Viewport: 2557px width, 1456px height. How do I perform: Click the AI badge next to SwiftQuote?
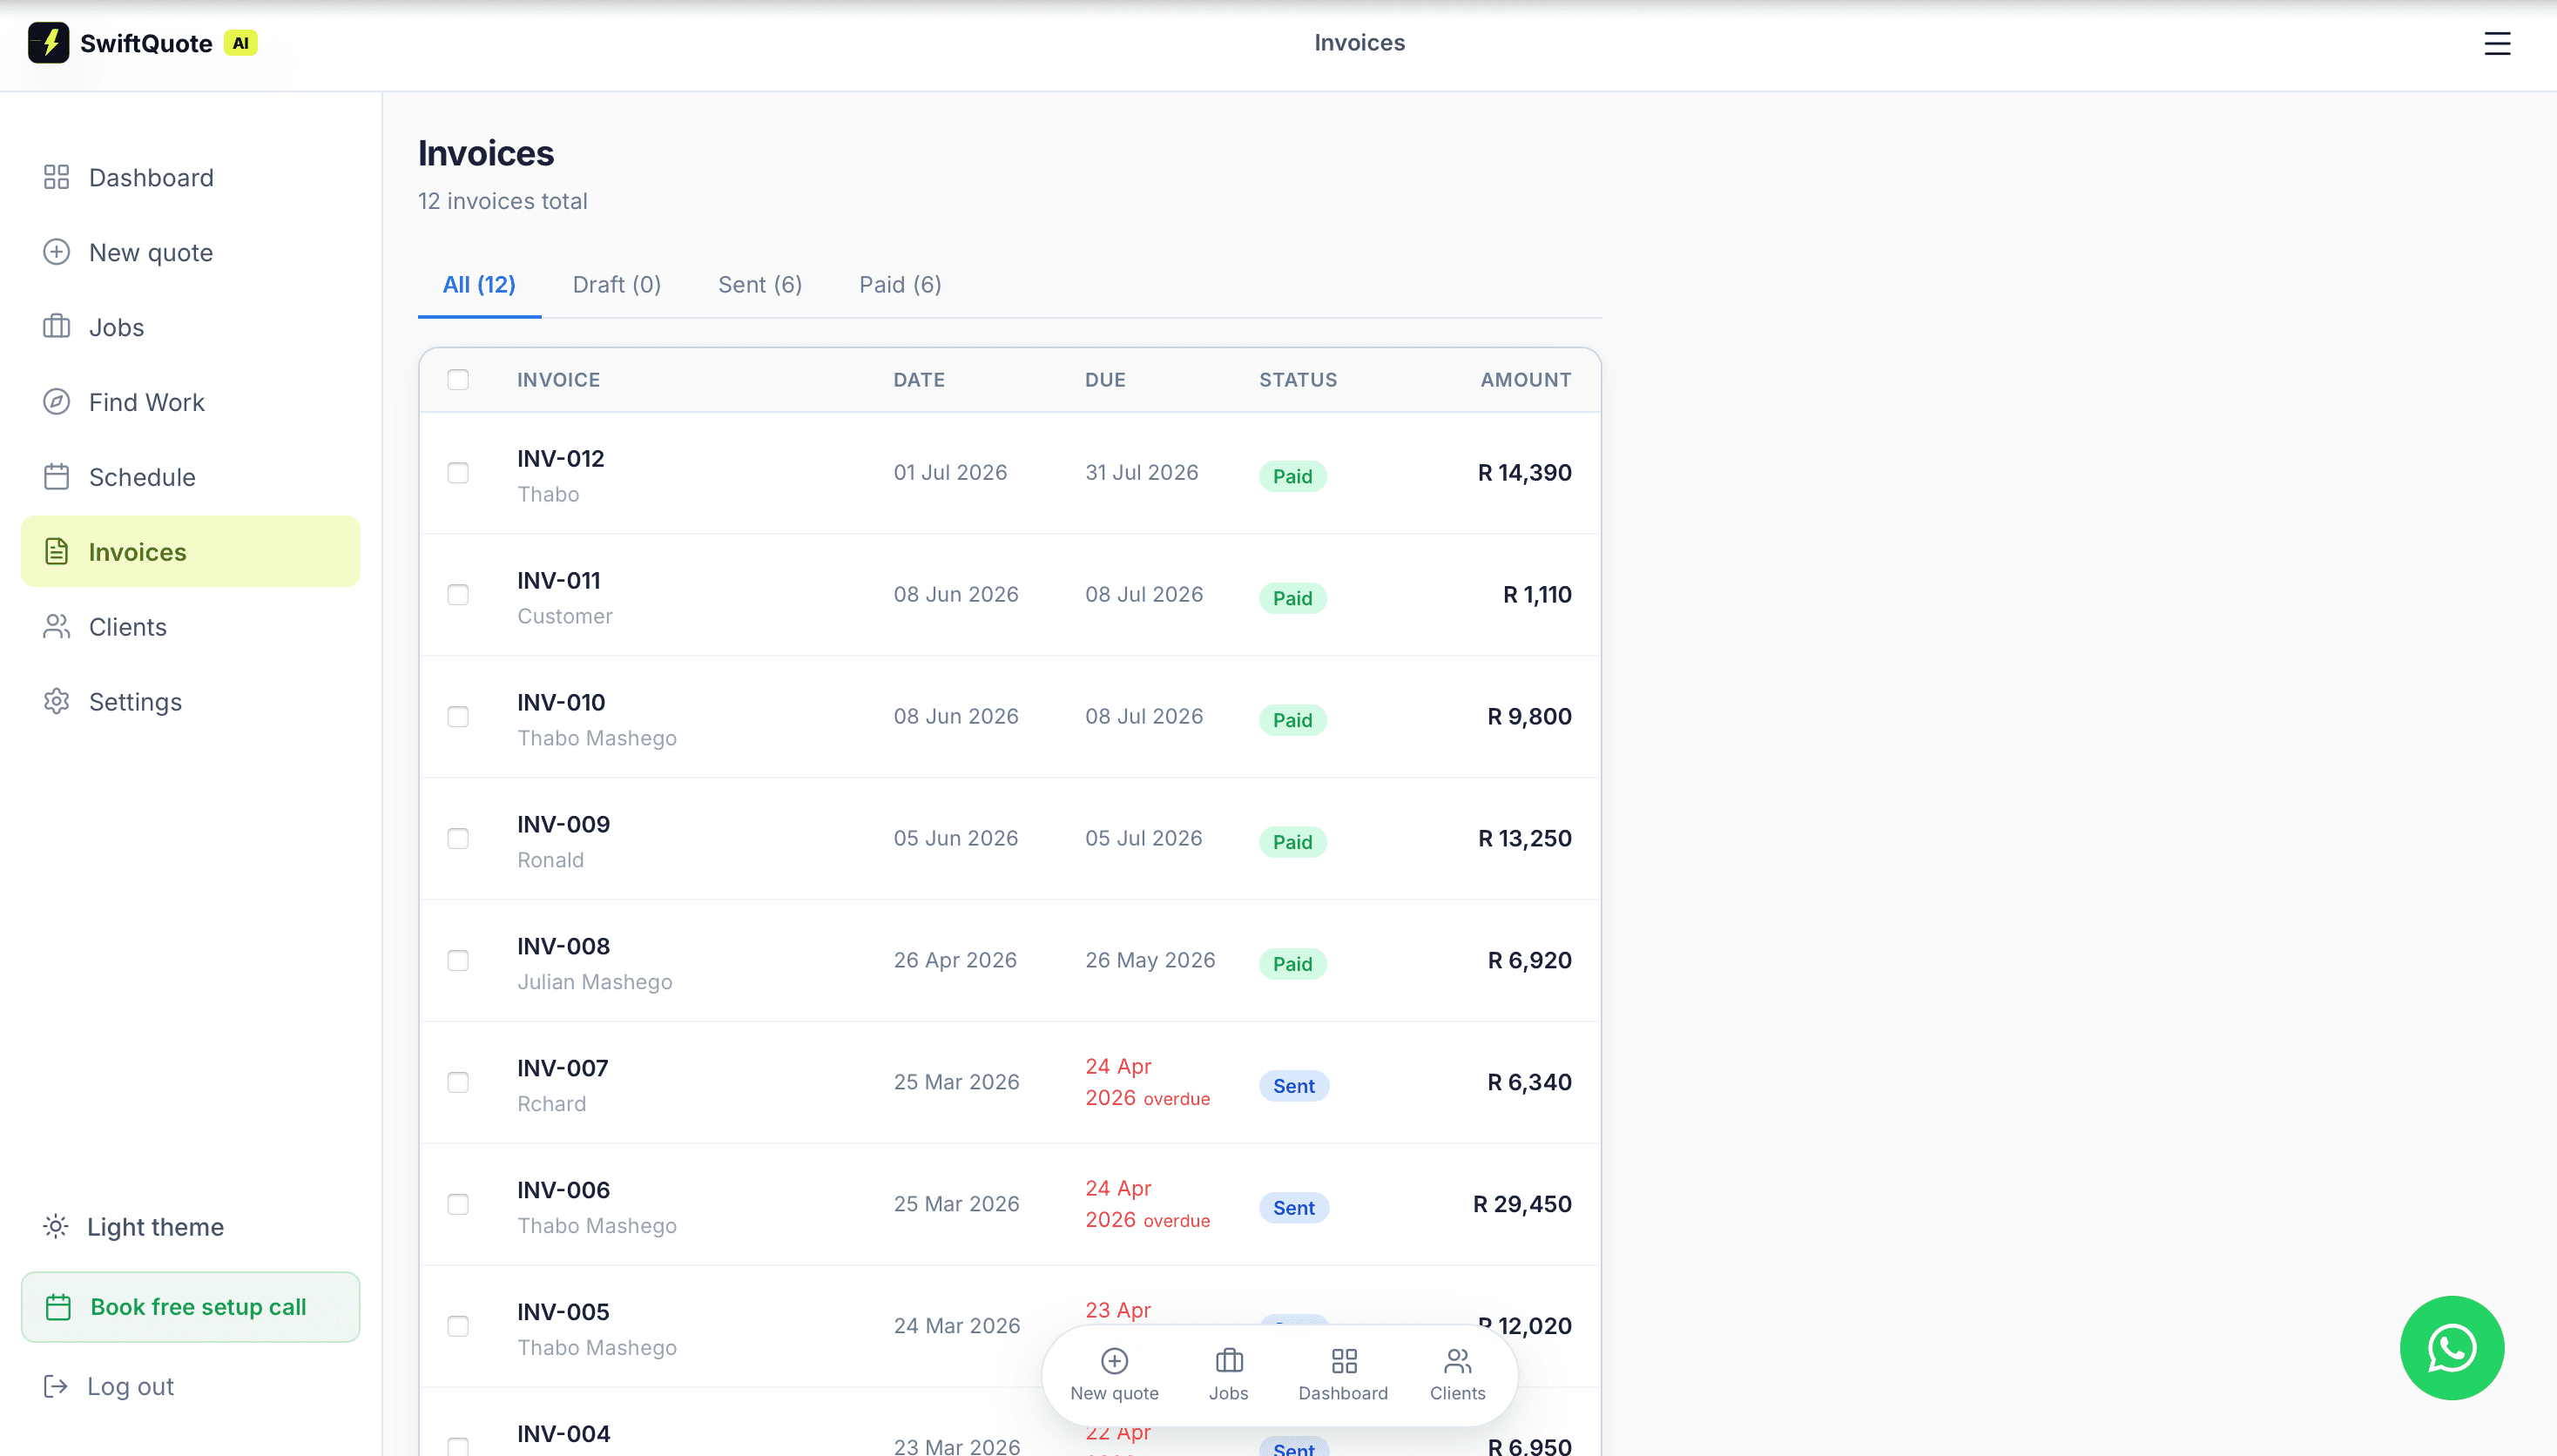tap(240, 43)
